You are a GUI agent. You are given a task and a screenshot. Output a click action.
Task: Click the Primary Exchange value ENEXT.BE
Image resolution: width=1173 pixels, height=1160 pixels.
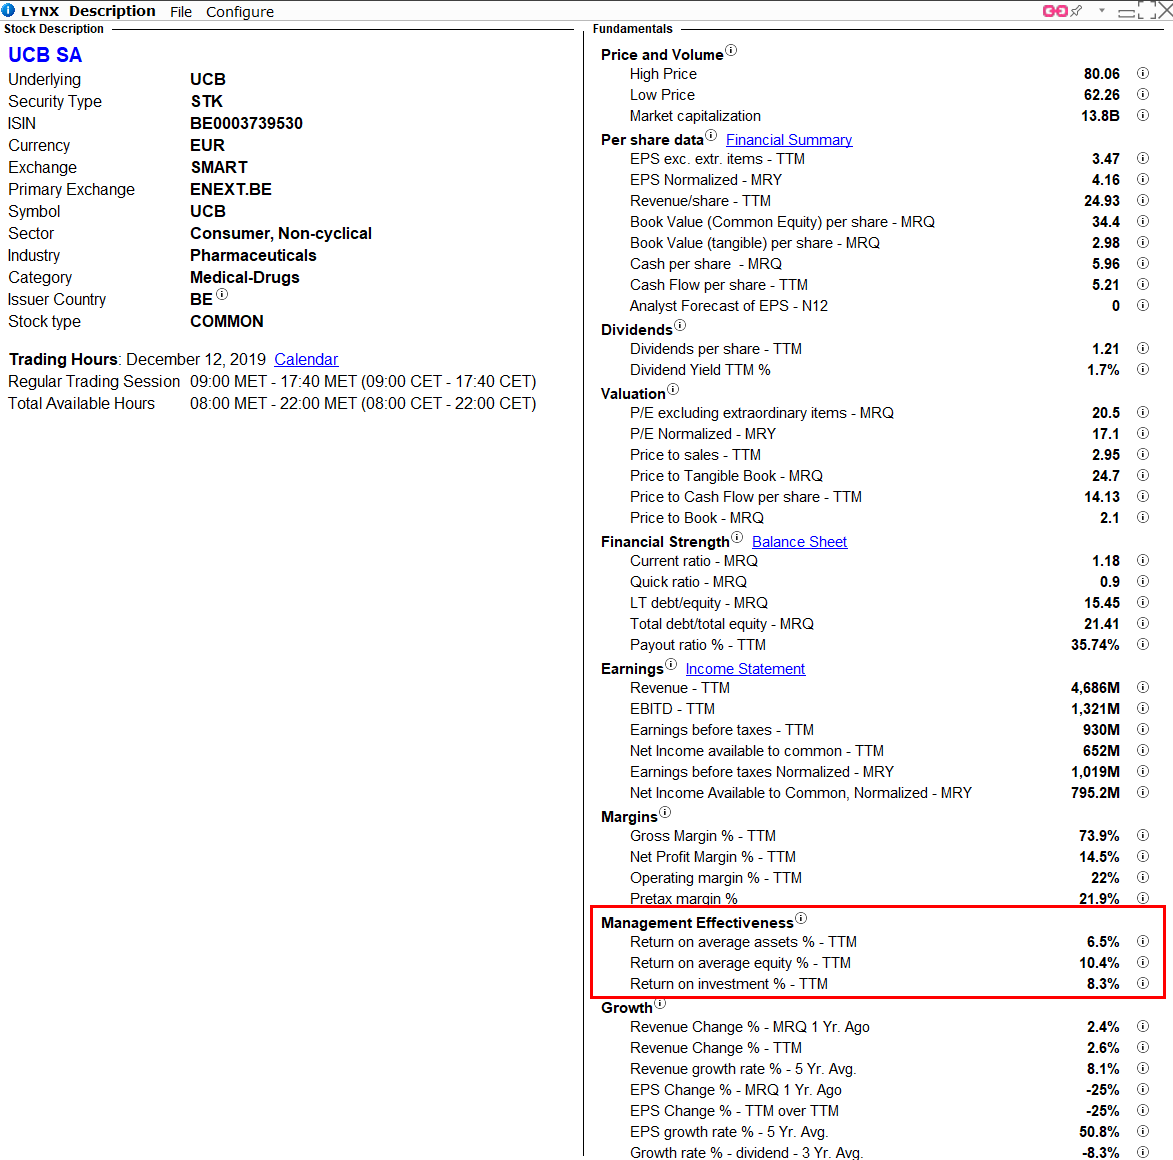click(230, 189)
